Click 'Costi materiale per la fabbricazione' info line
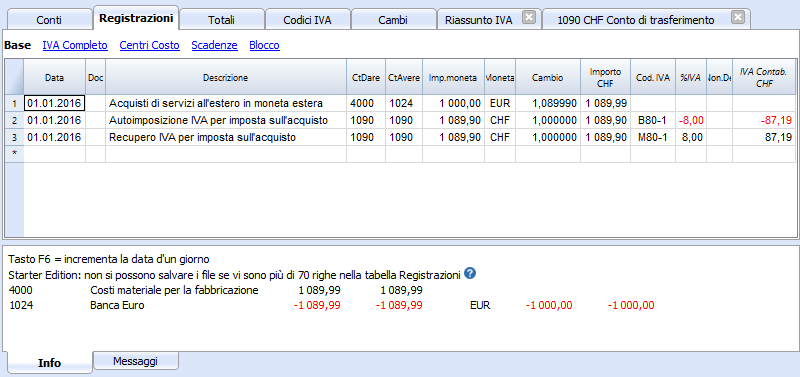 174,290
